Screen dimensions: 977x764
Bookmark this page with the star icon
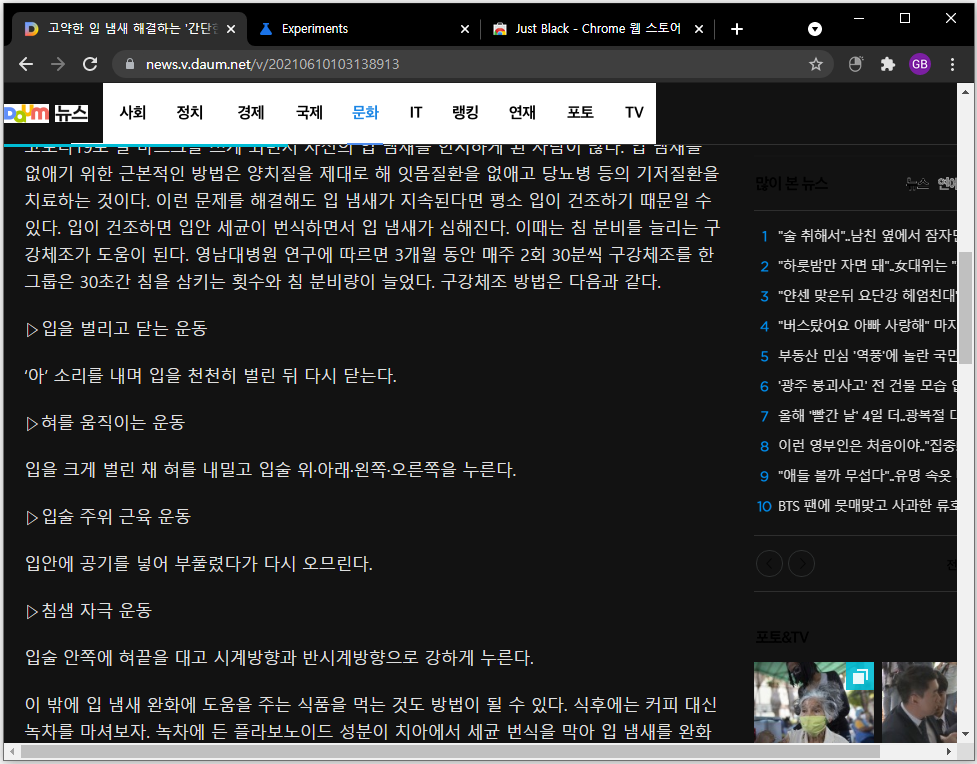click(x=816, y=64)
